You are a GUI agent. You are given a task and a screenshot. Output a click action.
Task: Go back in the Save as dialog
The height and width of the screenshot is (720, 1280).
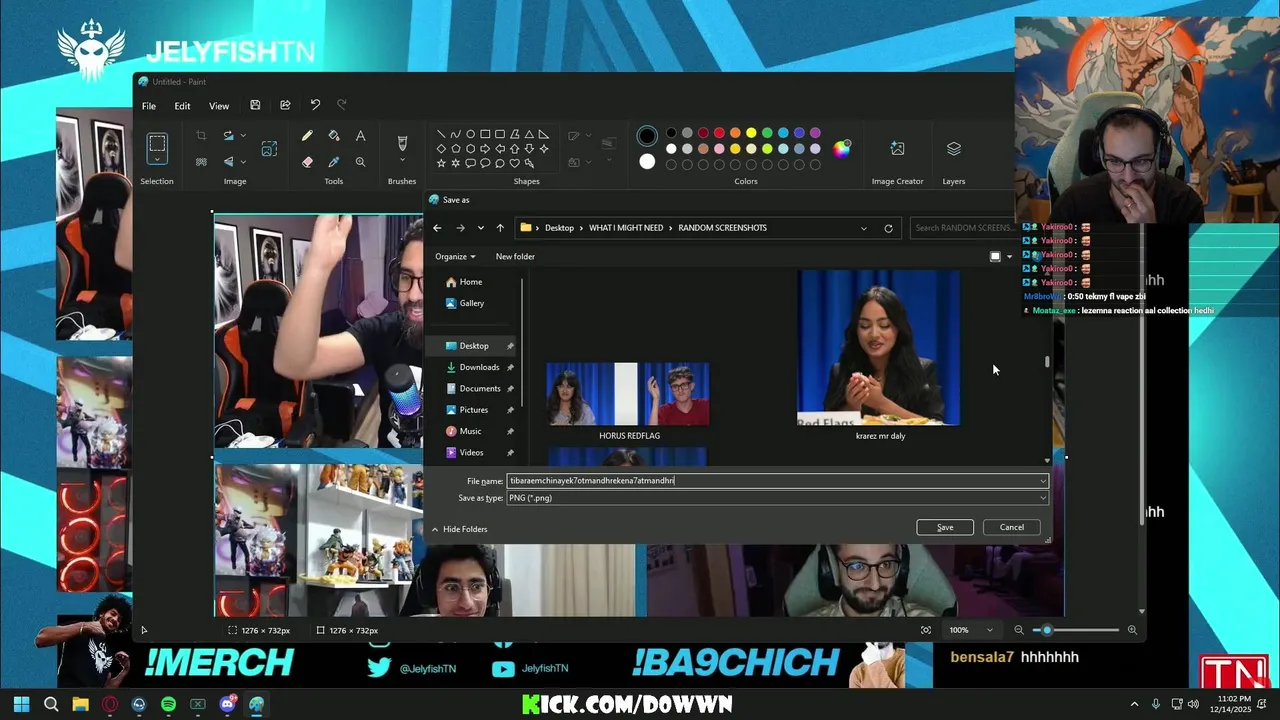tap(437, 228)
